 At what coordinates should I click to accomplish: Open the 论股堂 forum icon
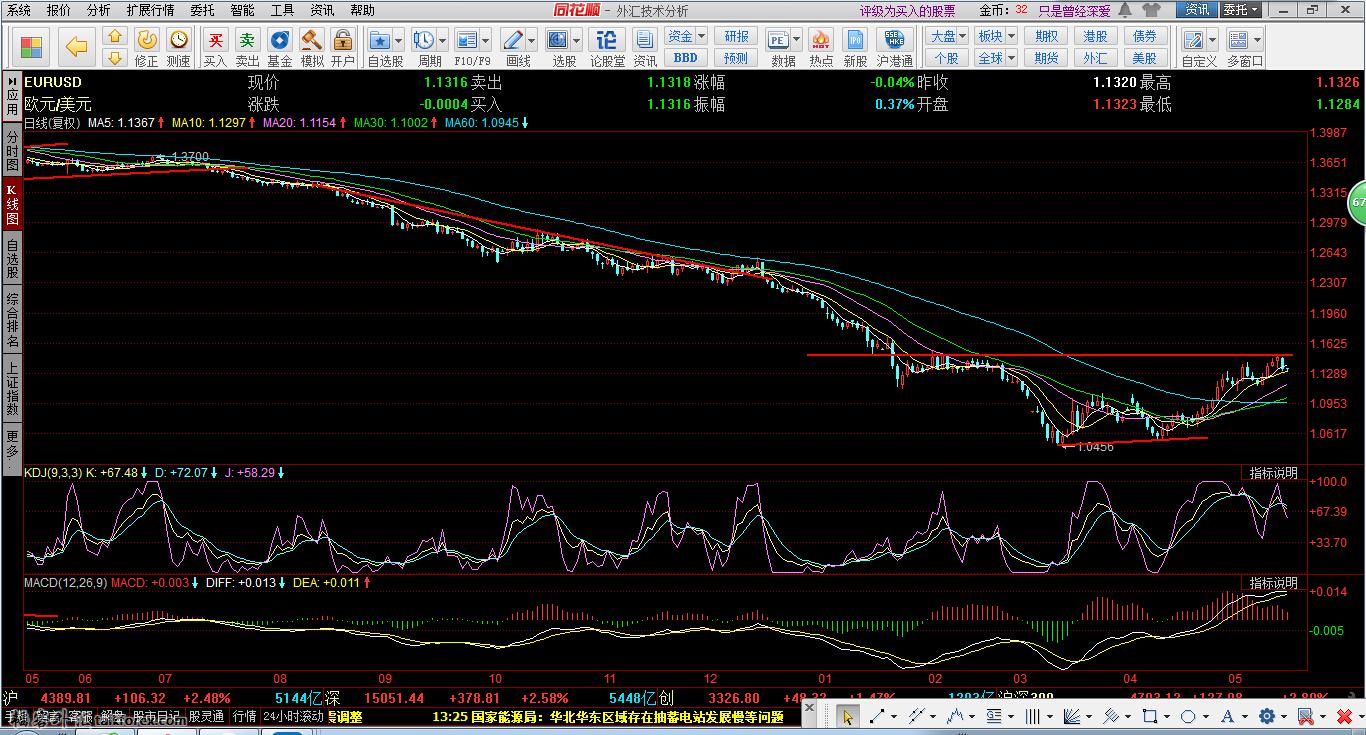point(606,40)
